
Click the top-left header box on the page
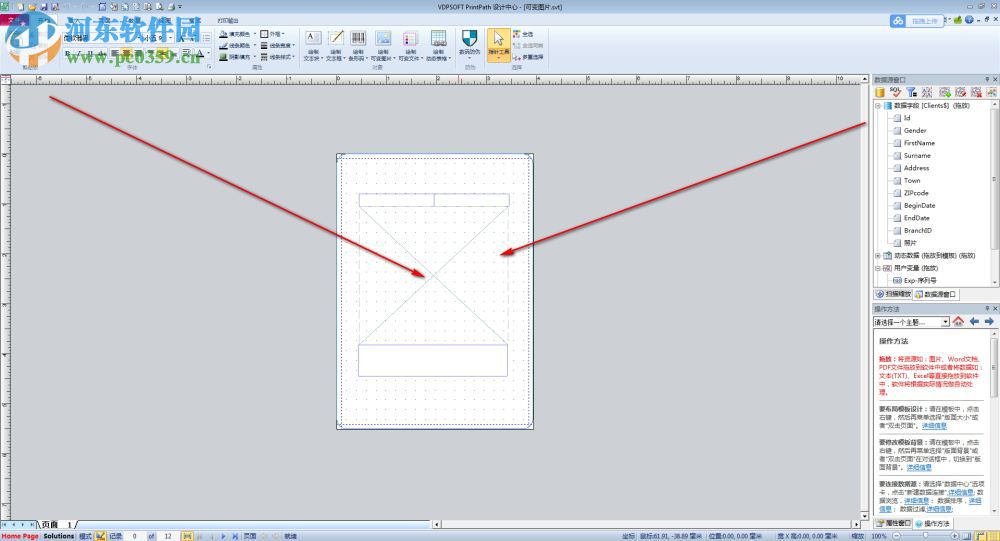pyautogui.click(x=397, y=200)
